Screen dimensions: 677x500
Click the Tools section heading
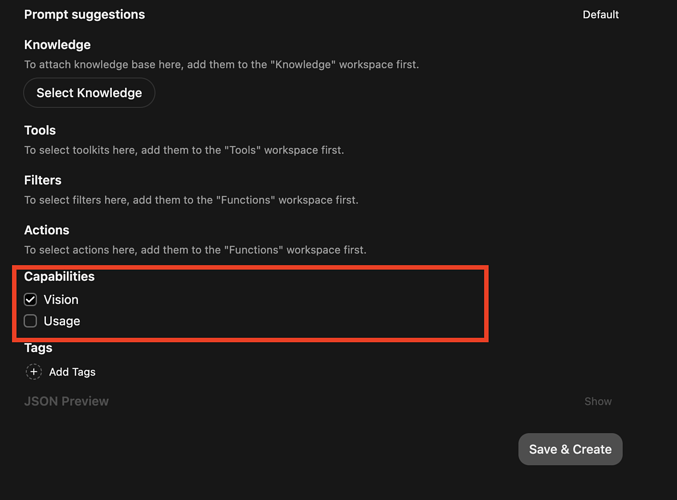pyautogui.click(x=40, y=130)
